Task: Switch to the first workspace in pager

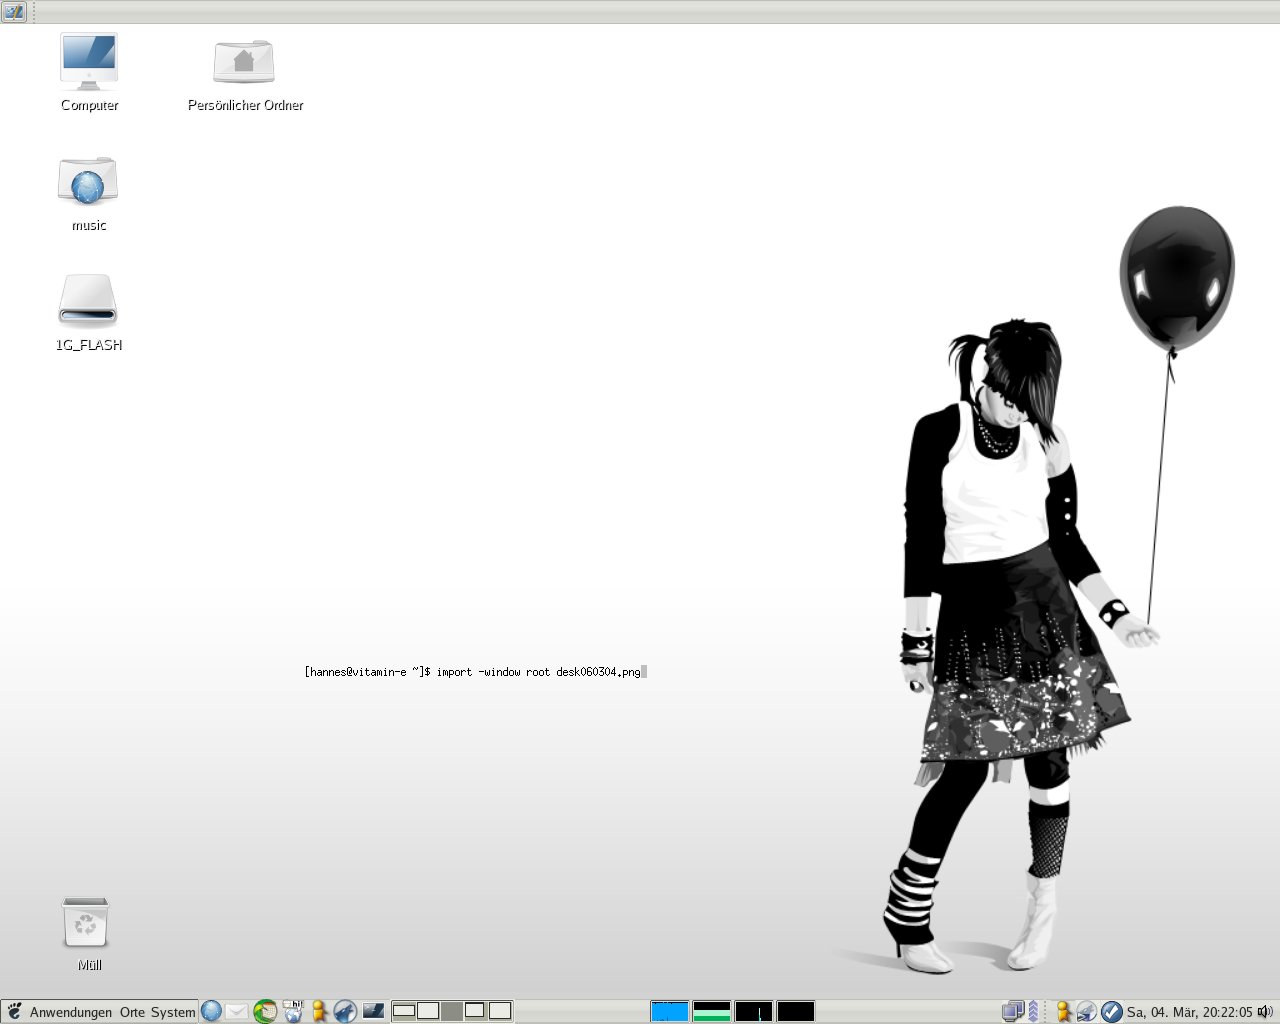Action: click(404, 1011)
